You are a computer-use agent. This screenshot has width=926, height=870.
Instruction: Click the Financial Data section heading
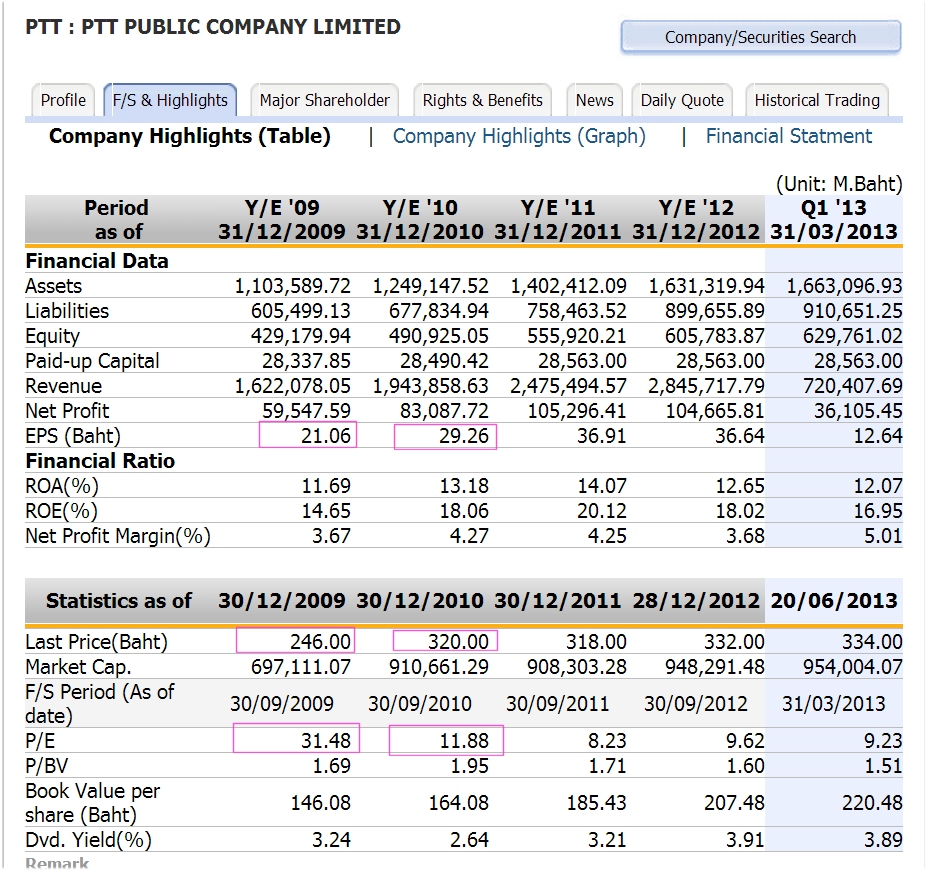(x=97, y=260)
